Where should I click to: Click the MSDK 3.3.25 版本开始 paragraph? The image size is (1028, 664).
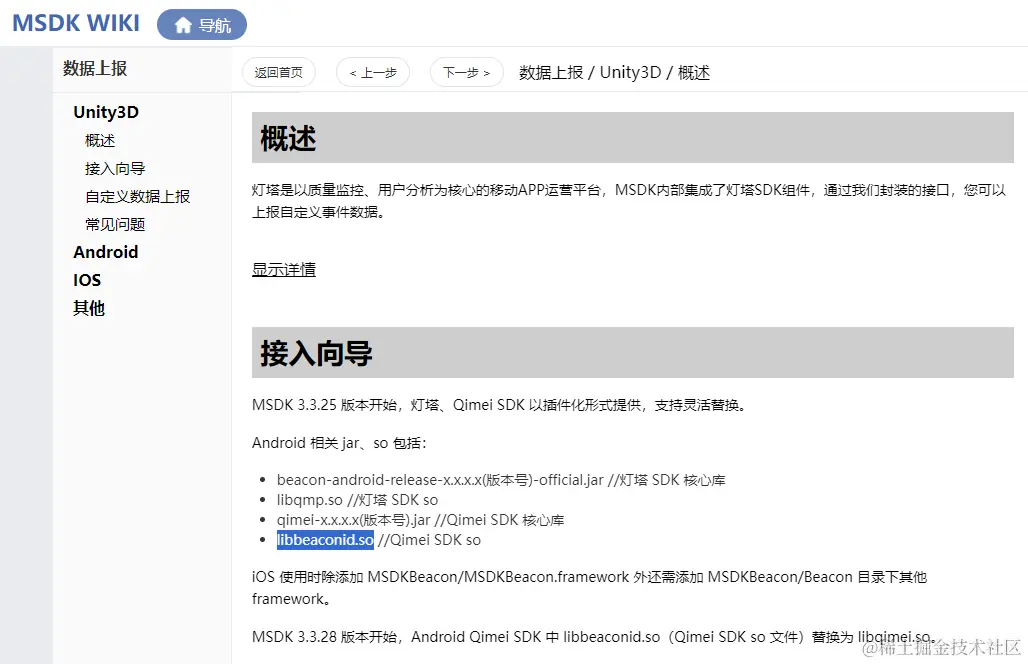coord(500,405)
